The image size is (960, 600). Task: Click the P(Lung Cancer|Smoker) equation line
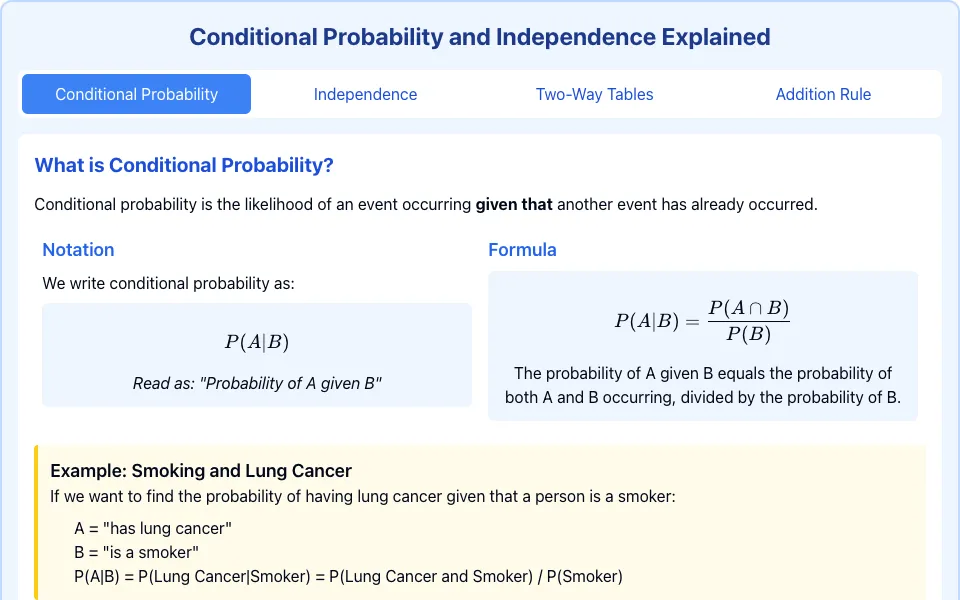[x=348, y=576]
